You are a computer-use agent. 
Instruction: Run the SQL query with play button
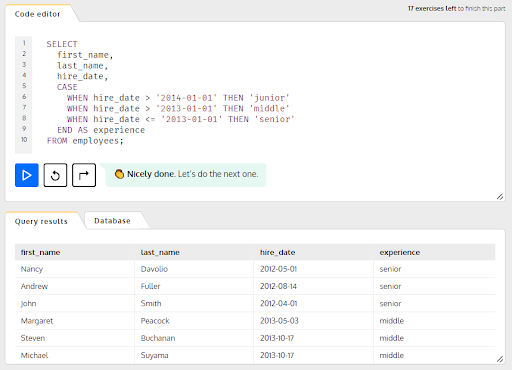click(x=27, y=175)
